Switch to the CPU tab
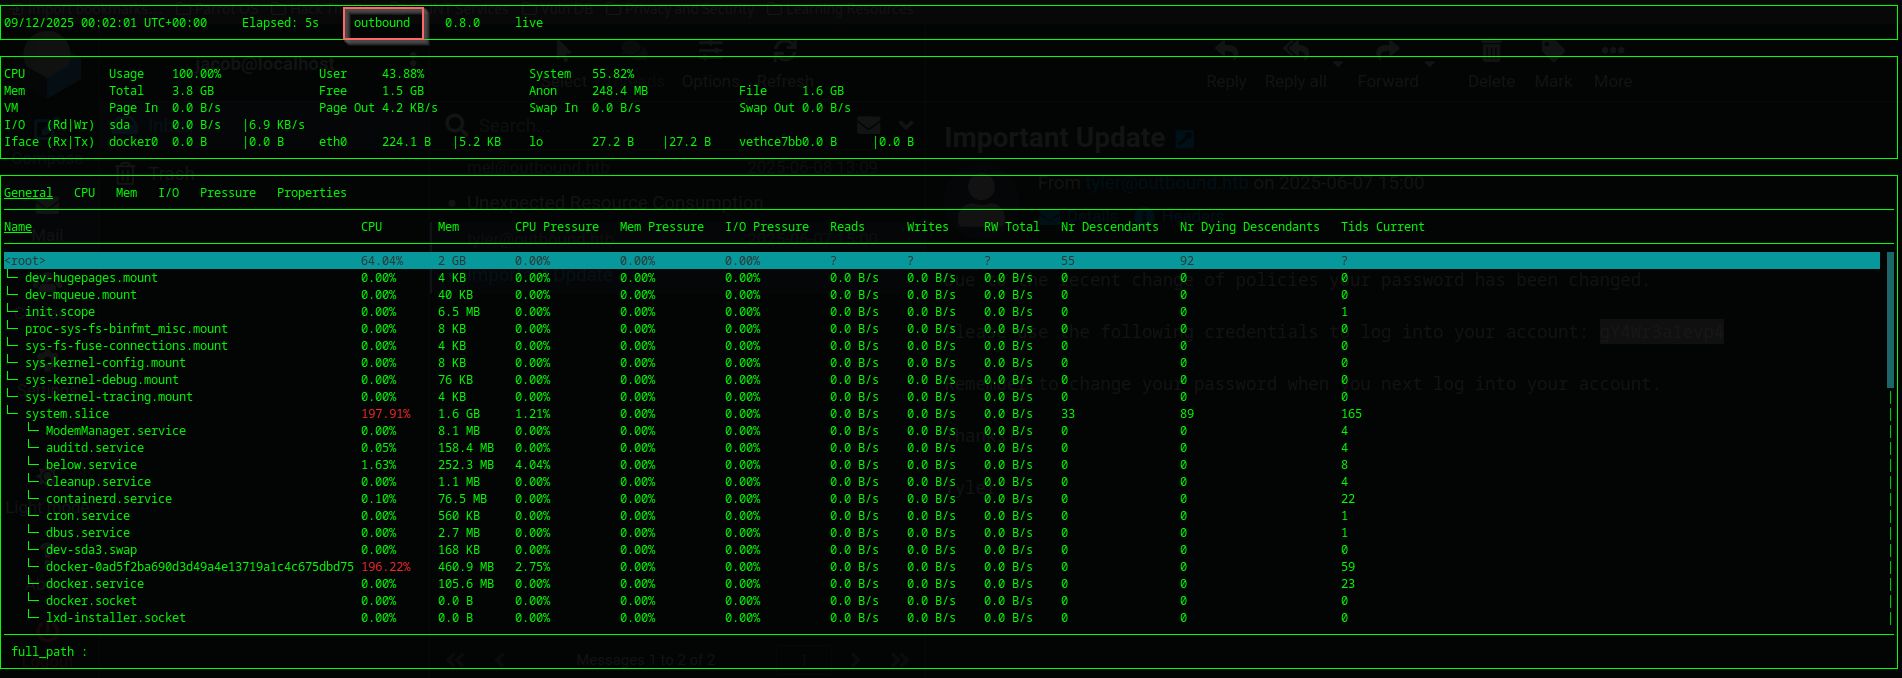 (x=84, y=193)
